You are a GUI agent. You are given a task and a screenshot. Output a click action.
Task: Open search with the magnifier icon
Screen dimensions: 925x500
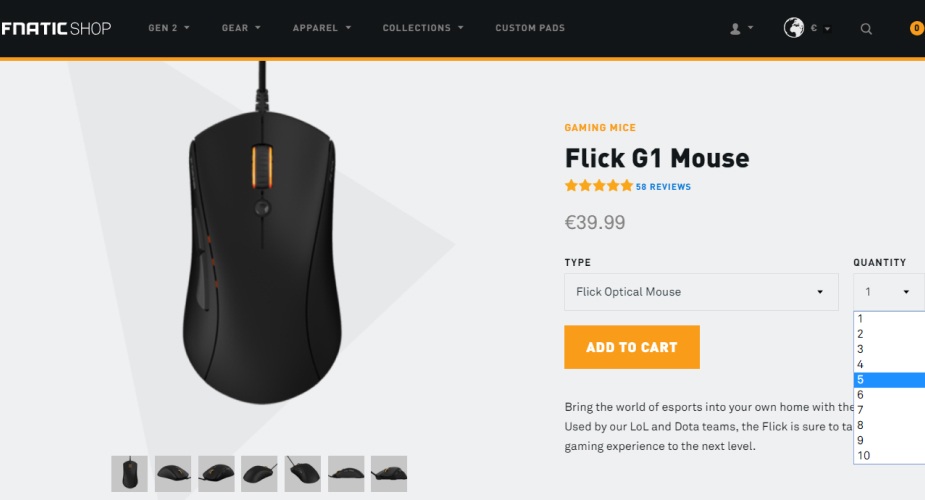pyautogui.click(x=865, y=28)
